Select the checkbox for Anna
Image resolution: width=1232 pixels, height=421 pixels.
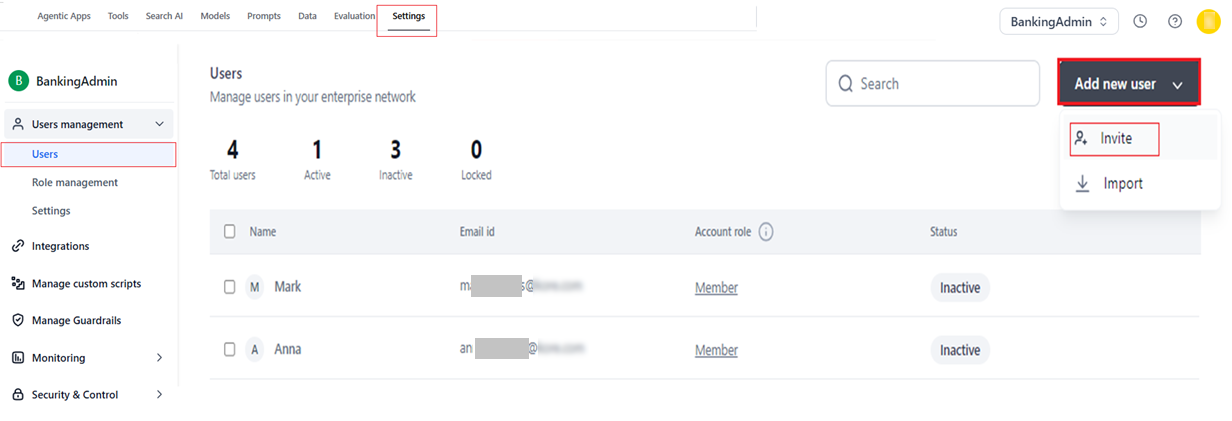tap(230, 349)
